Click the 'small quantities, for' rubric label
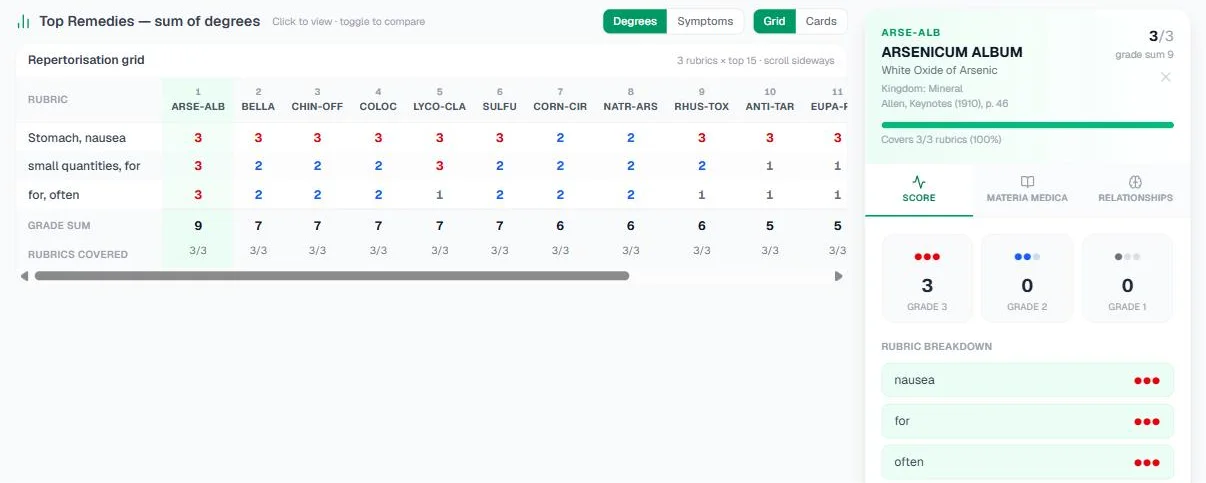This screenshot has width=1206, height=483. pyautogui.click(x=84, y=166)
